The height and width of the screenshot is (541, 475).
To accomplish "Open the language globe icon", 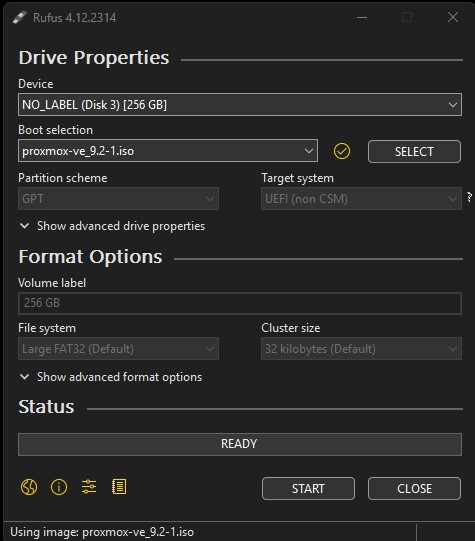I will [x=29, y=487].
